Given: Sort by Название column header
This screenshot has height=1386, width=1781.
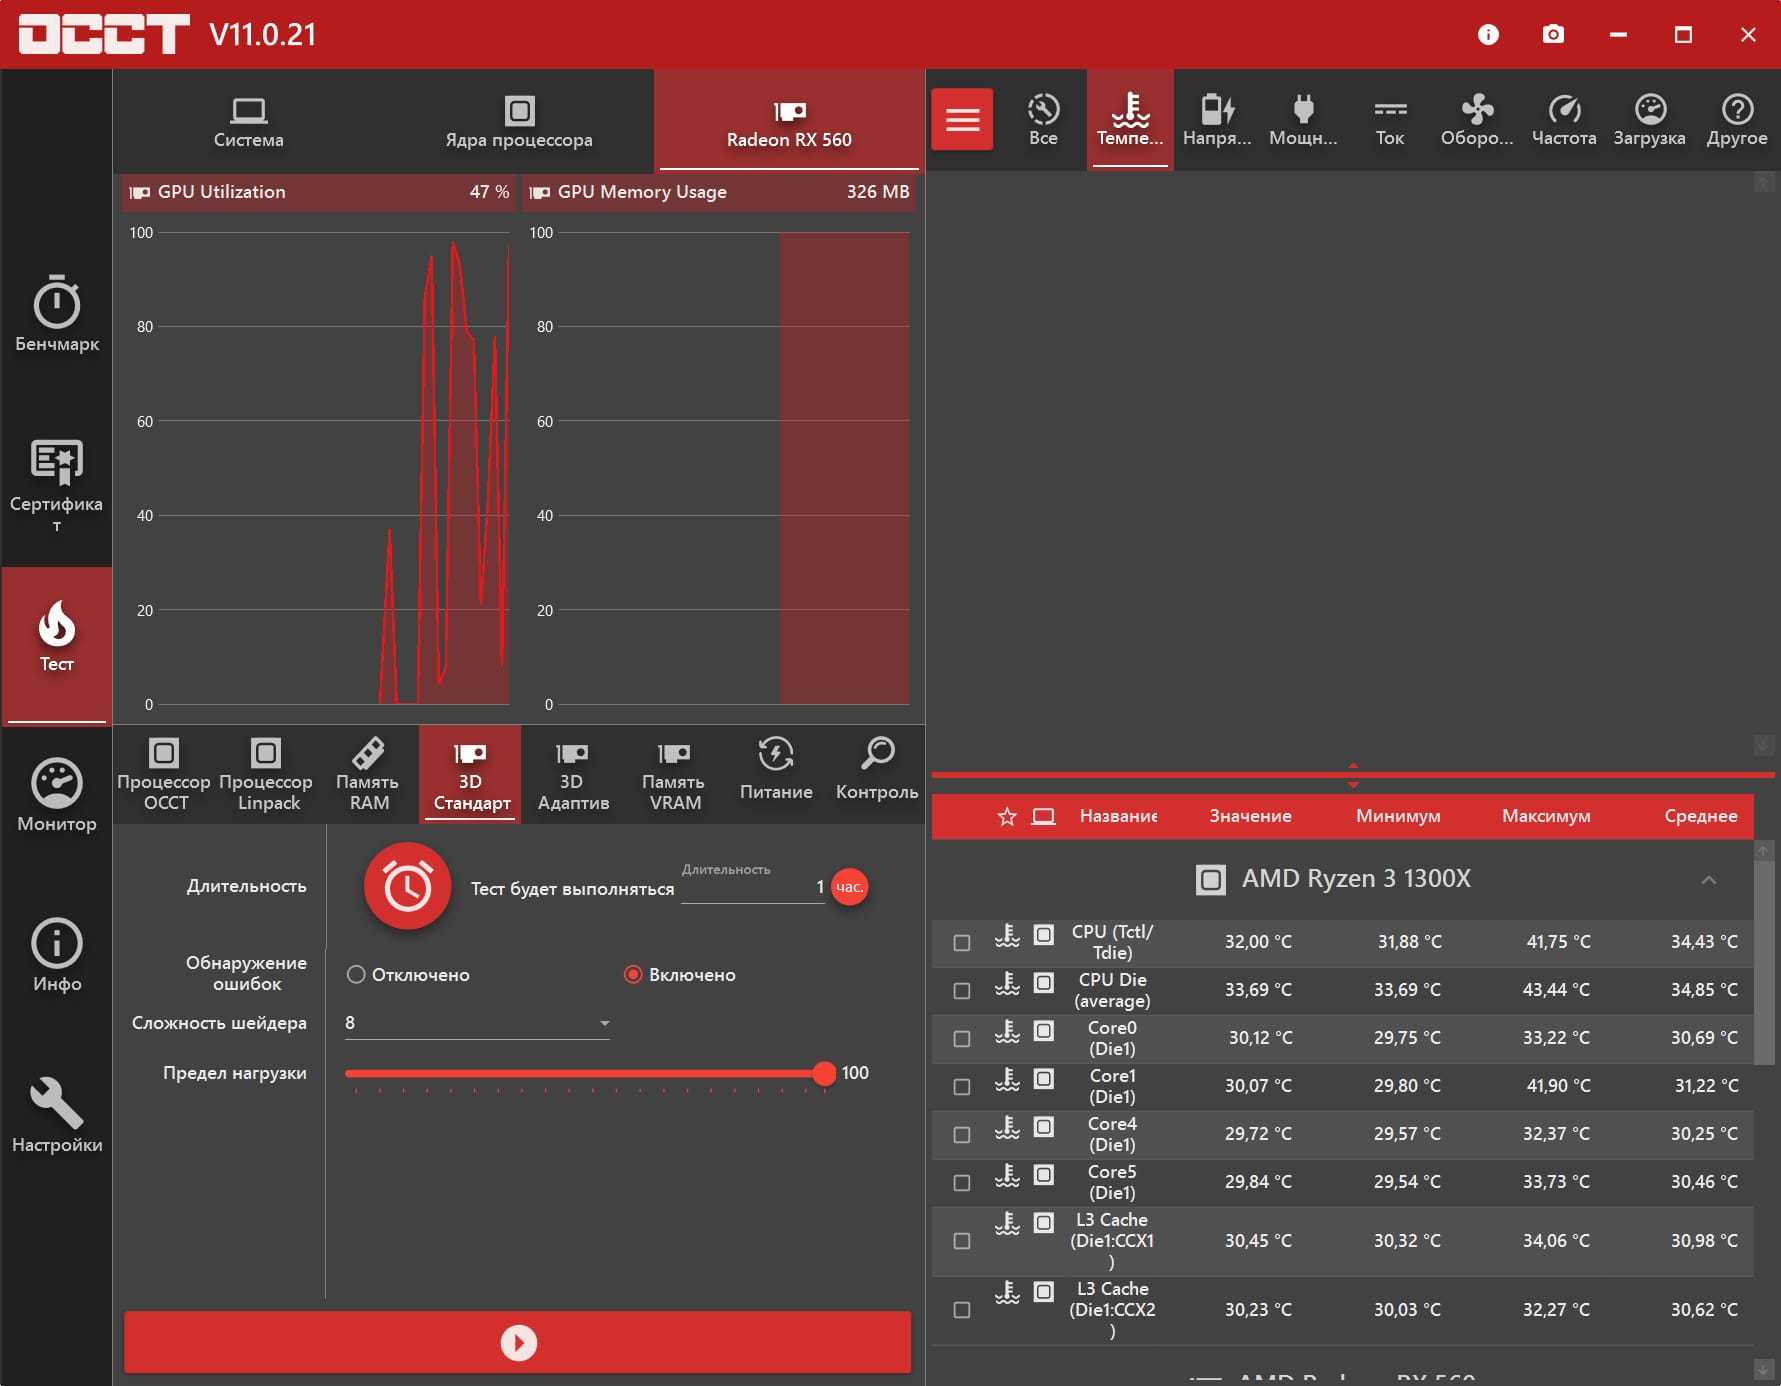Looking at the screenshot, I should pyautogui.click(x=1118, y=816).
